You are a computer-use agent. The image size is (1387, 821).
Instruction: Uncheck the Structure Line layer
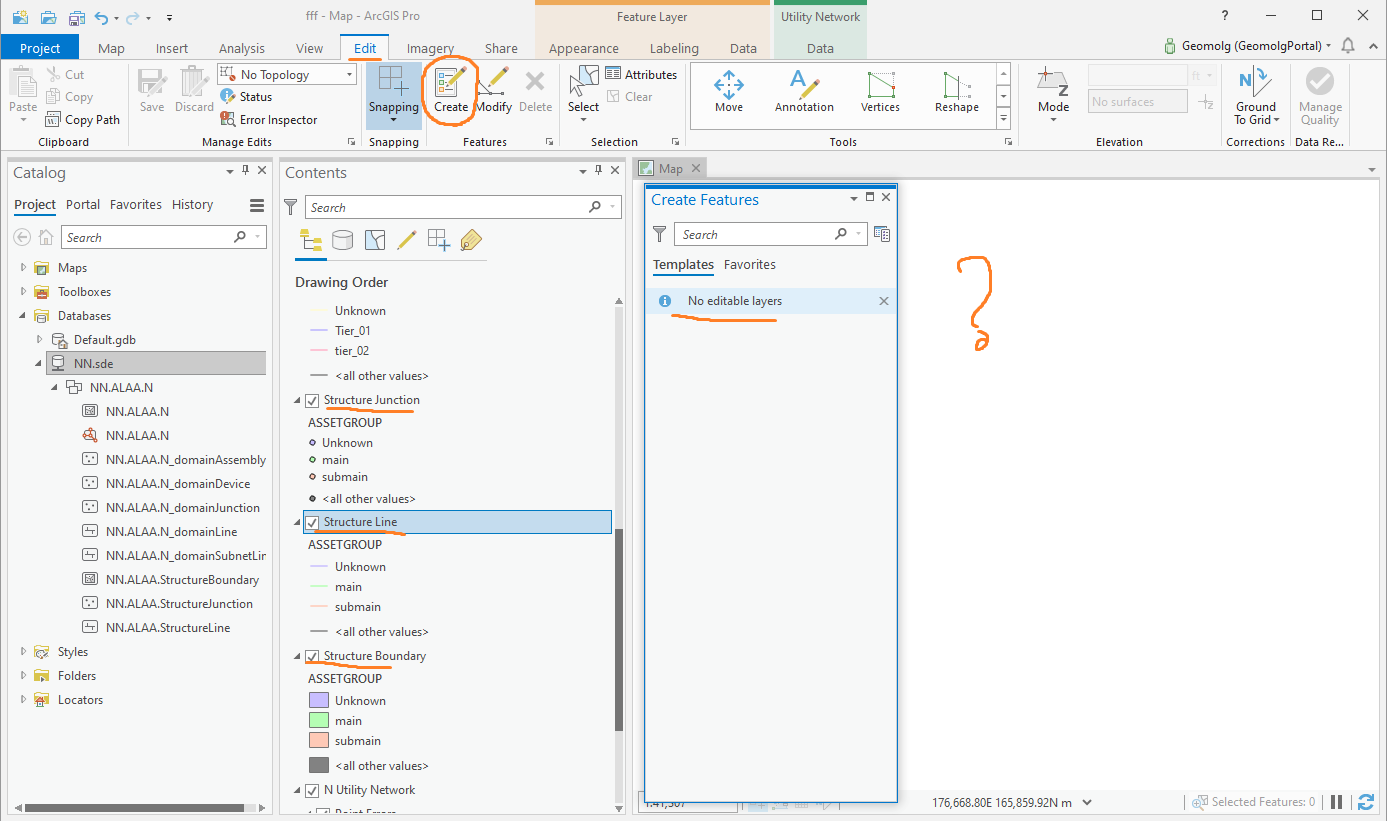312,522
